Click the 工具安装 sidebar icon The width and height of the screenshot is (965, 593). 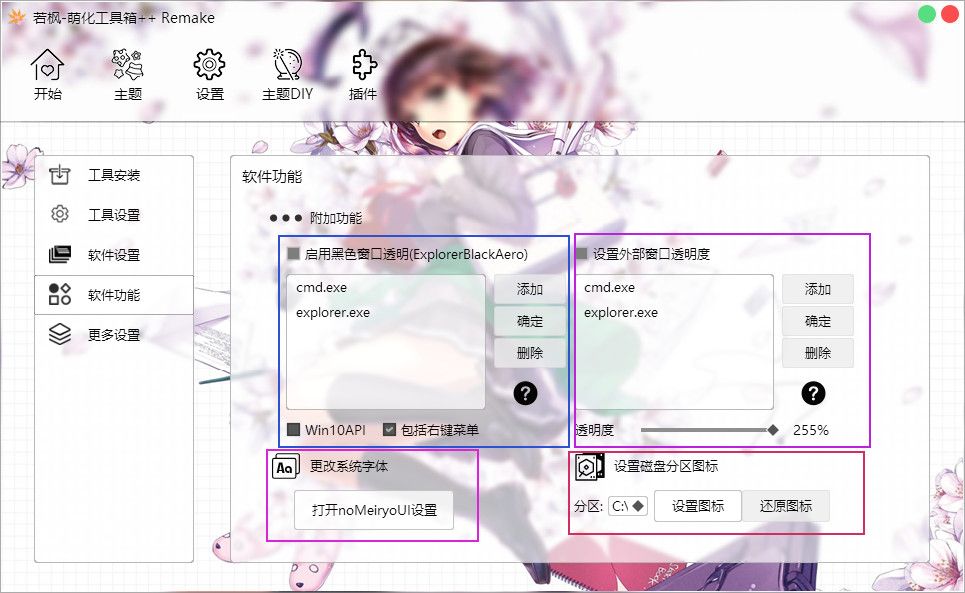[60, 175]
